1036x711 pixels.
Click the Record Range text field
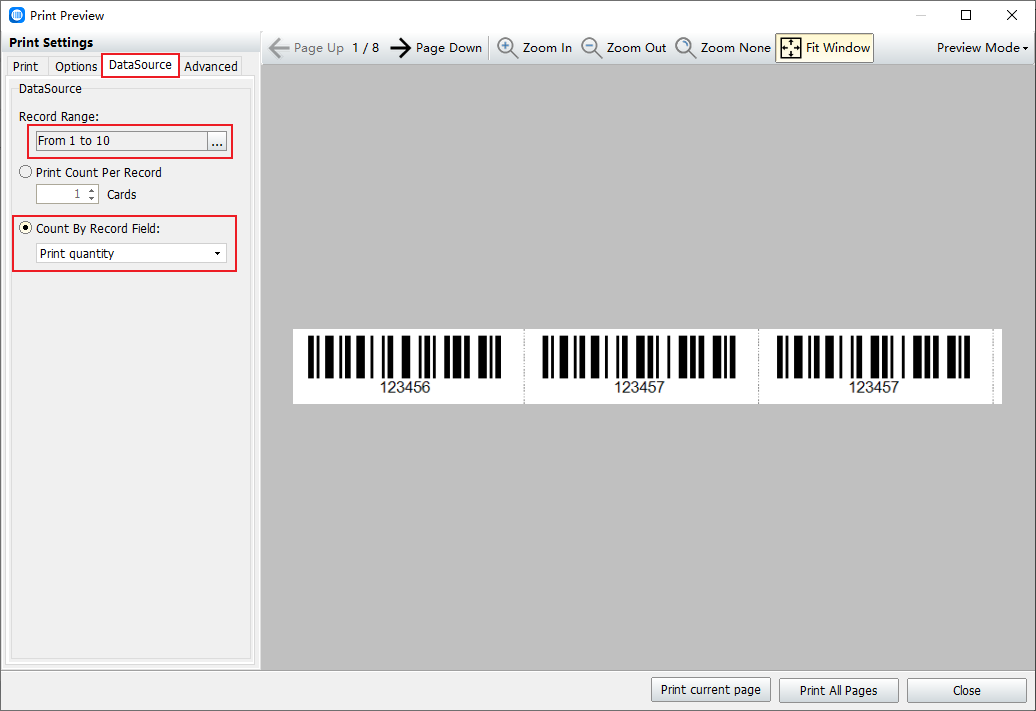(122, 141)
